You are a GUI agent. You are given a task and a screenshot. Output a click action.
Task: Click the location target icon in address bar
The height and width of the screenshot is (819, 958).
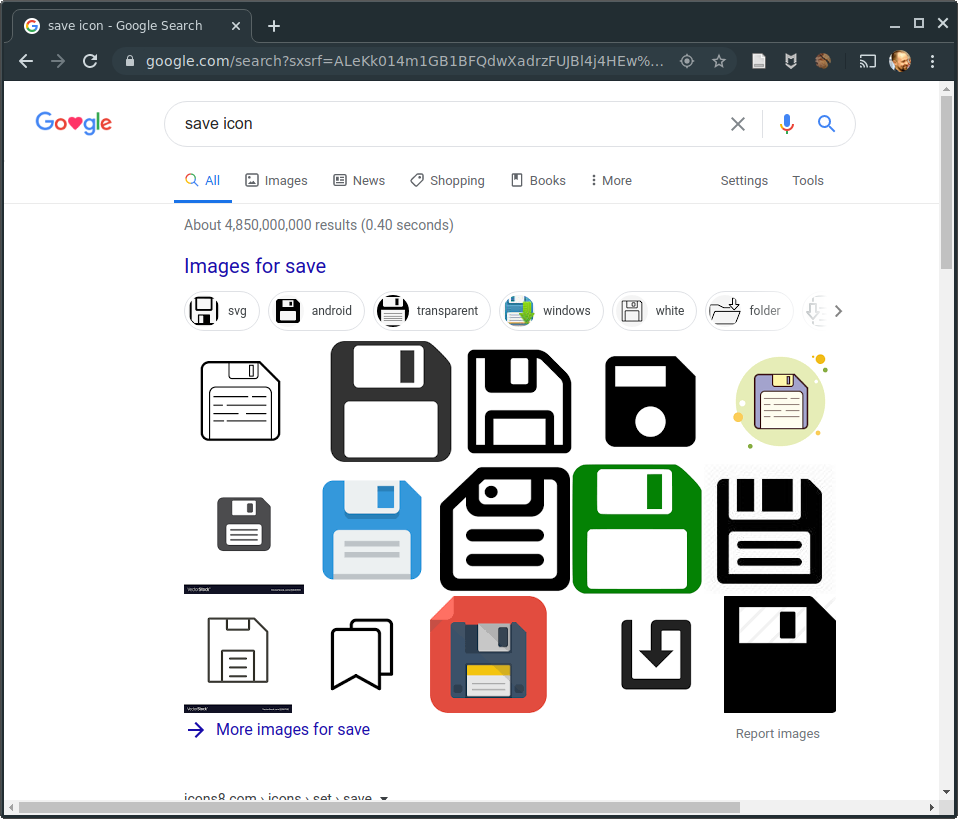click(687, 61)
